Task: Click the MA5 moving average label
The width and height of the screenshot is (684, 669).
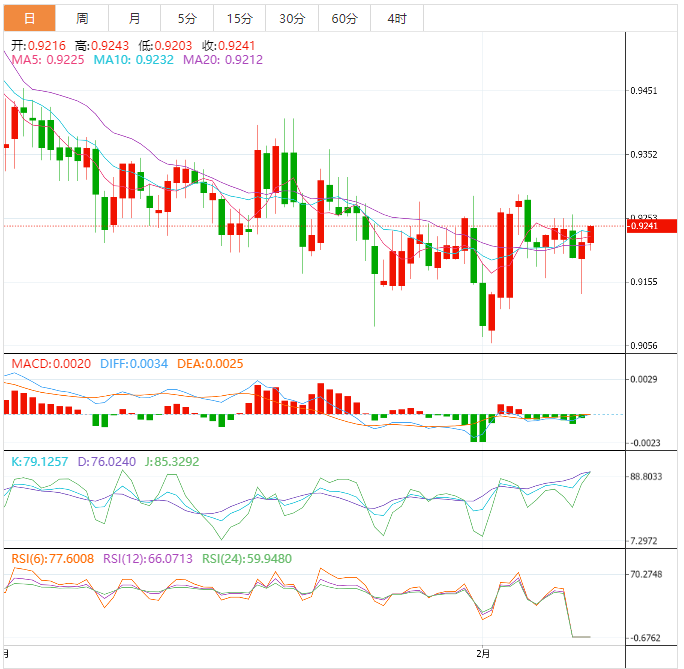Action: click(x=48, y=60)
